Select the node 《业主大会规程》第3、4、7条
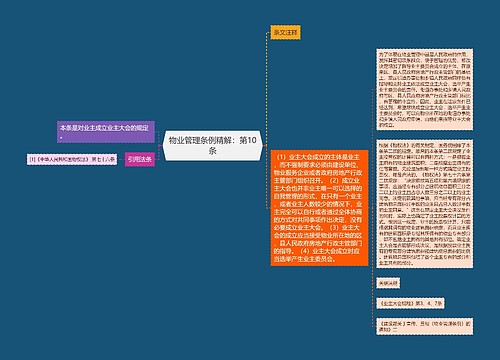 [x=410, y=303]
